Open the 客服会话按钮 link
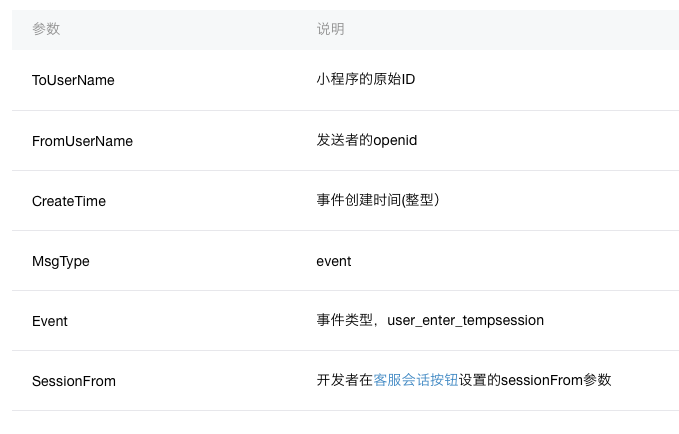Screen dimensions: 679x434 (416, 380)
